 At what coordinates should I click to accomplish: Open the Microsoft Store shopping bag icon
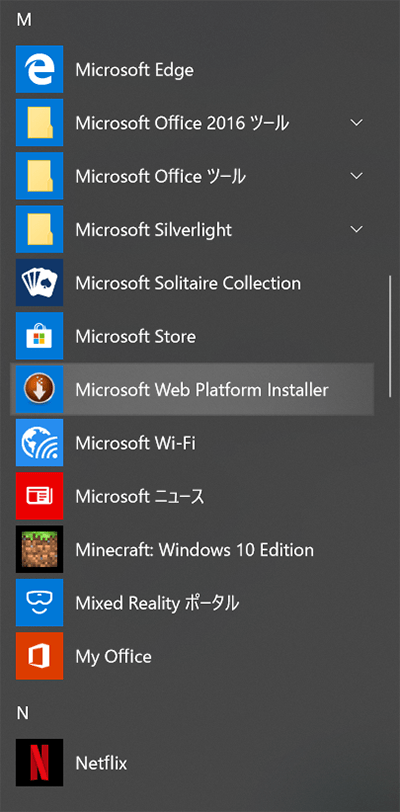[39, 336]
